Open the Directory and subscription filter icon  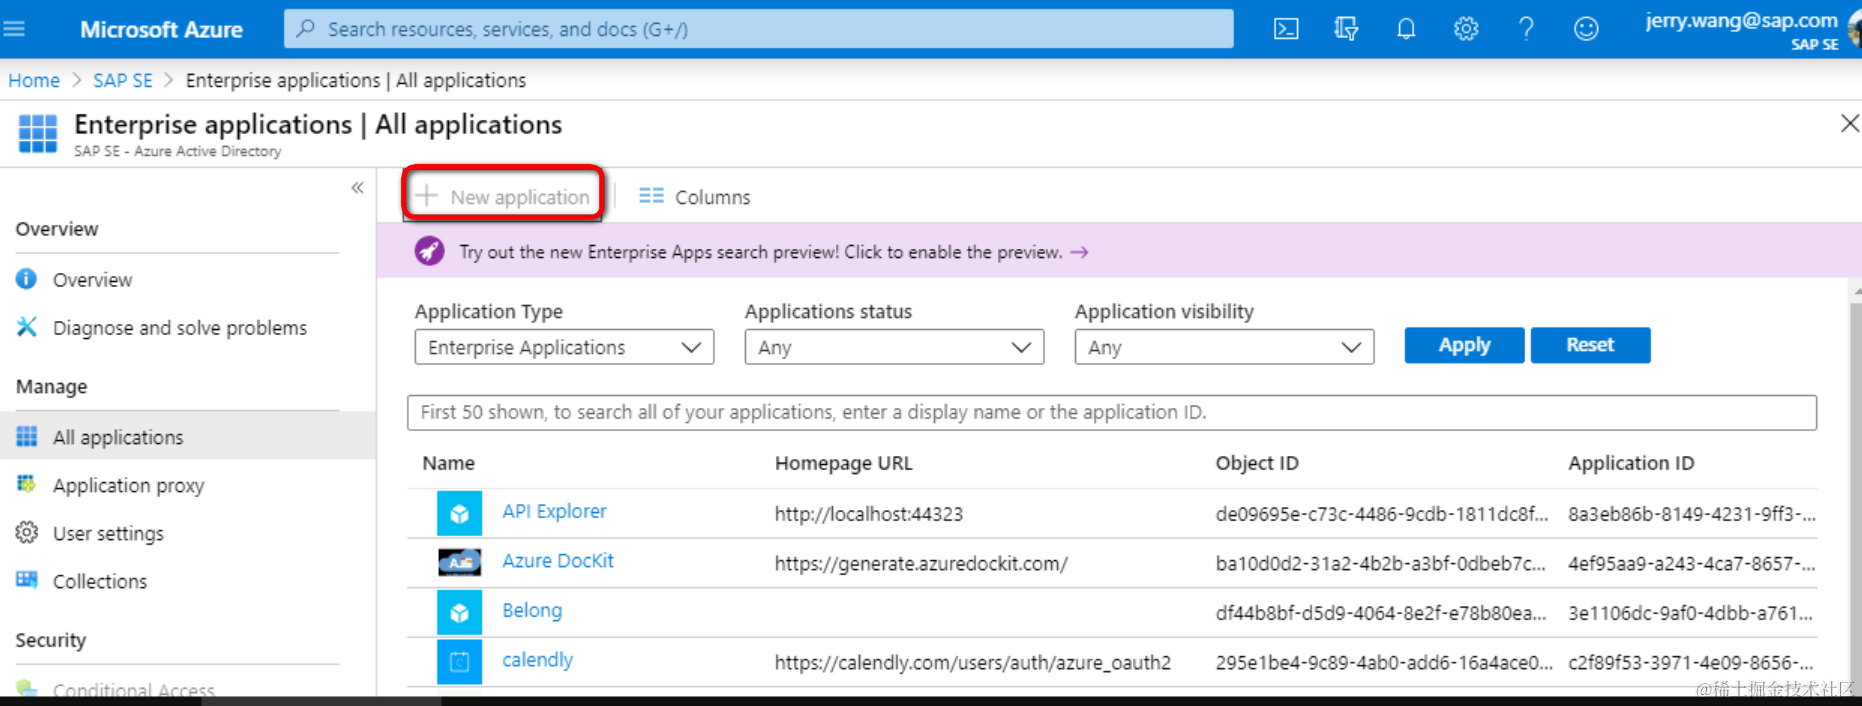(1346, 29)
